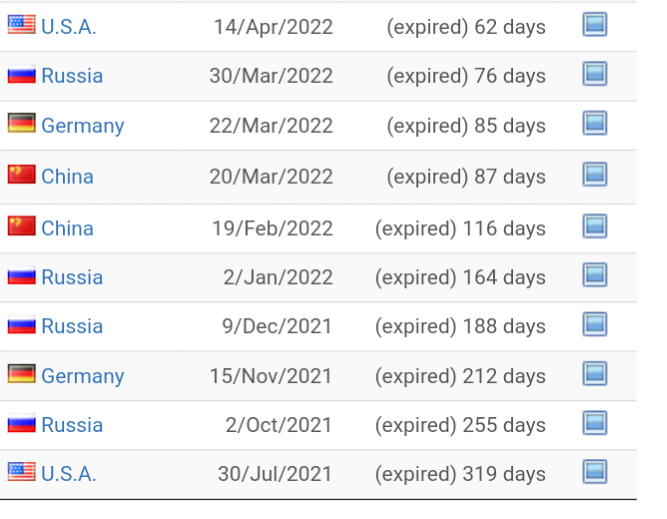Screen dimensions: 667x519
Task: Open screenshot icon for Russia 2/Oct/2021 row
Action: coord(594,423)
